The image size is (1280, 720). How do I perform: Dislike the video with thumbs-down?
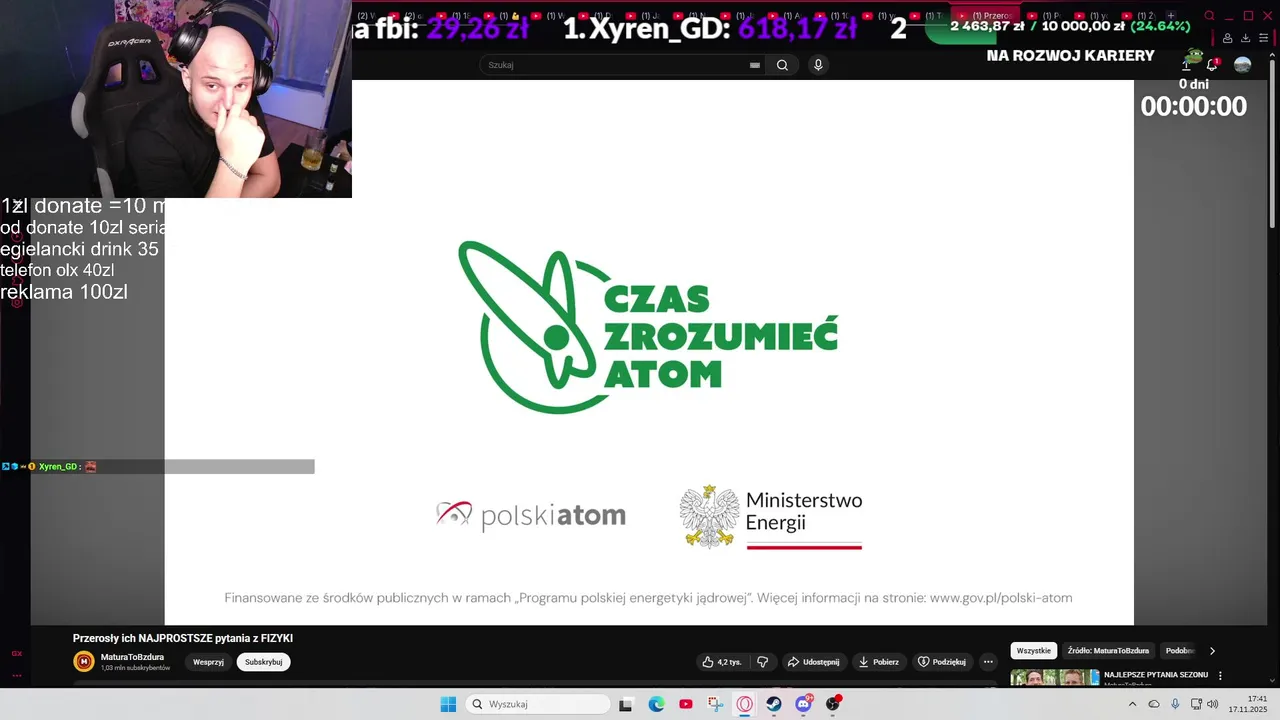[x=763, y=662]
